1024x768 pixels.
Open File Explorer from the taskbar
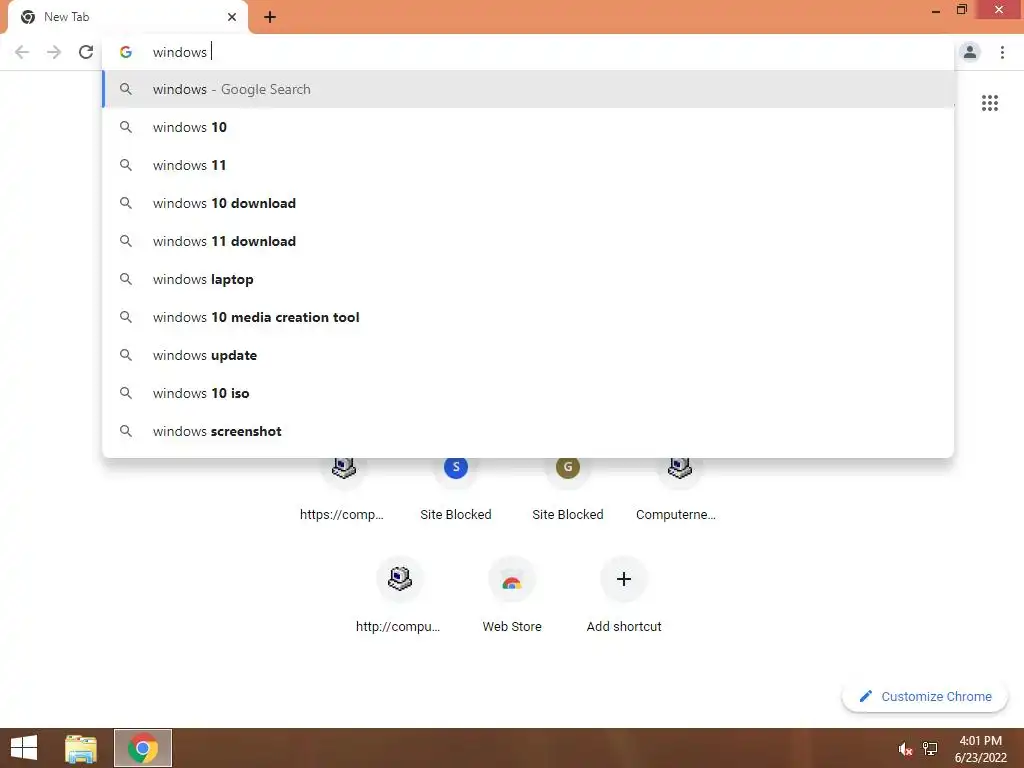coord(81,748)
